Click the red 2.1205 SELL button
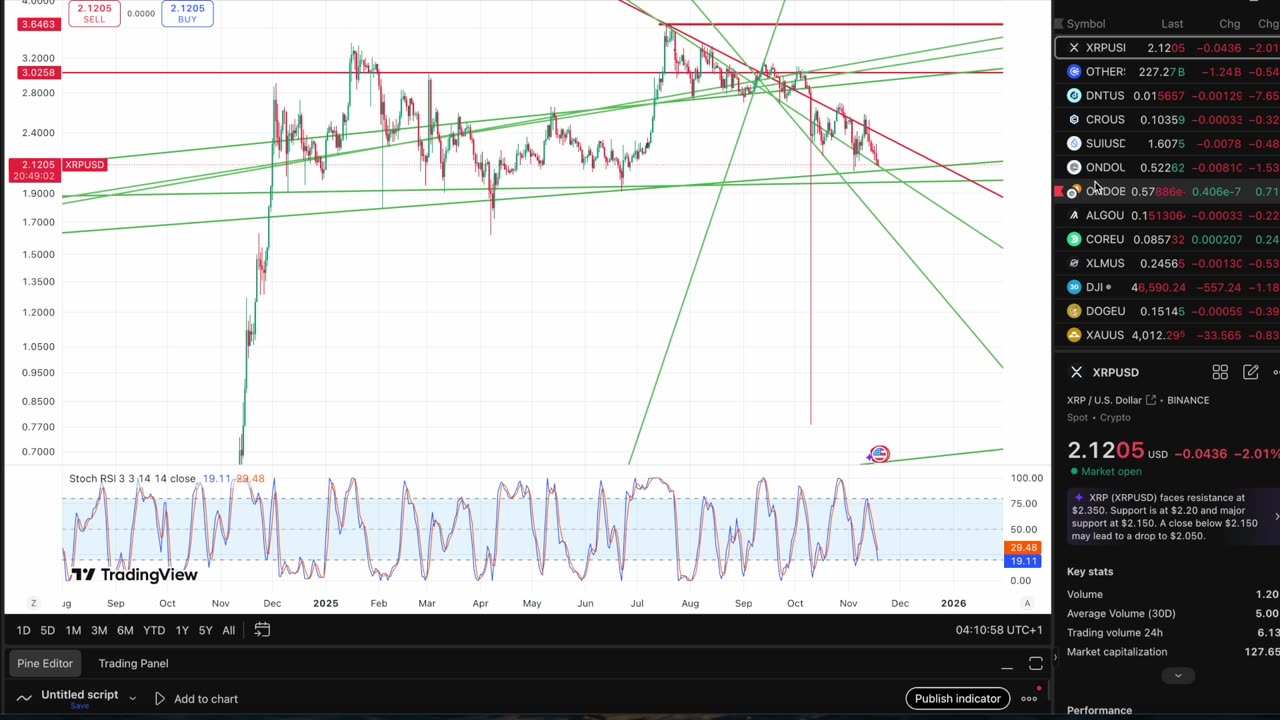Viewport: 1280px width, 720px height. pyautogui.click(x=94, y=13)
